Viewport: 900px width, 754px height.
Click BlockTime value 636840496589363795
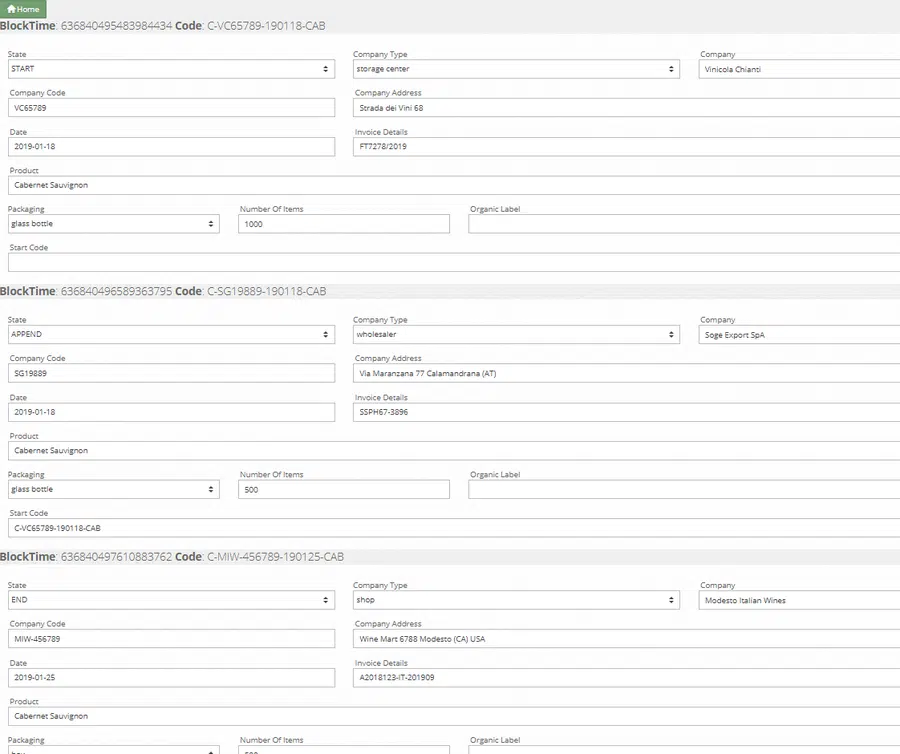(x=117, y=292)
